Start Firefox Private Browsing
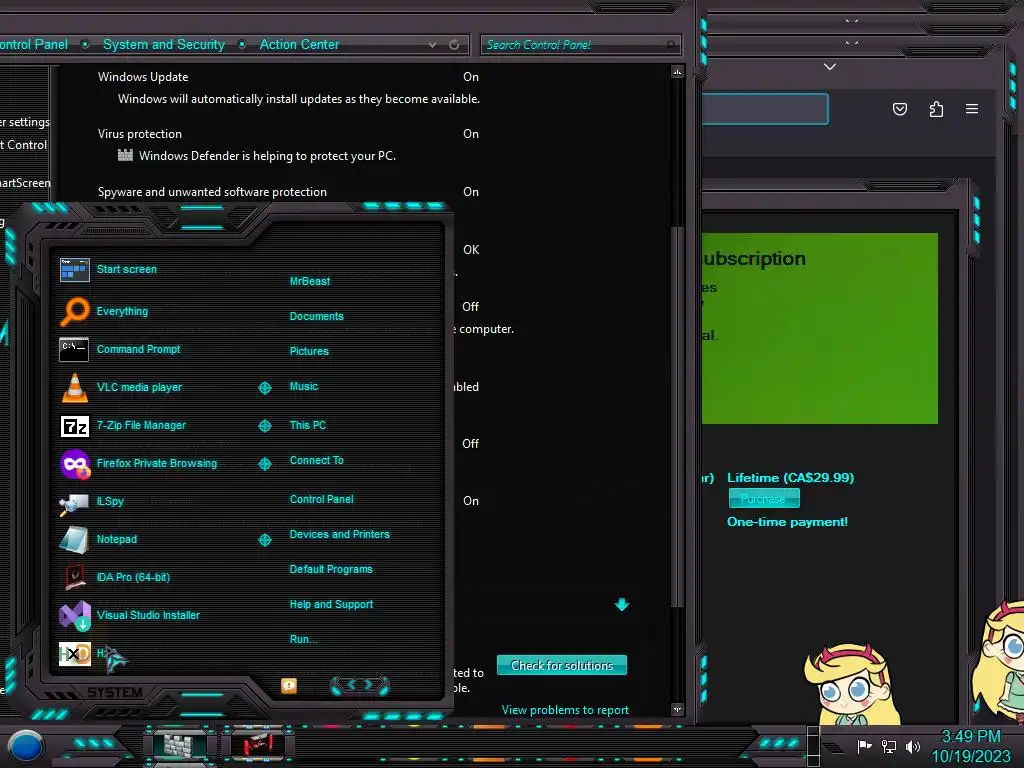 pos(138,463)
